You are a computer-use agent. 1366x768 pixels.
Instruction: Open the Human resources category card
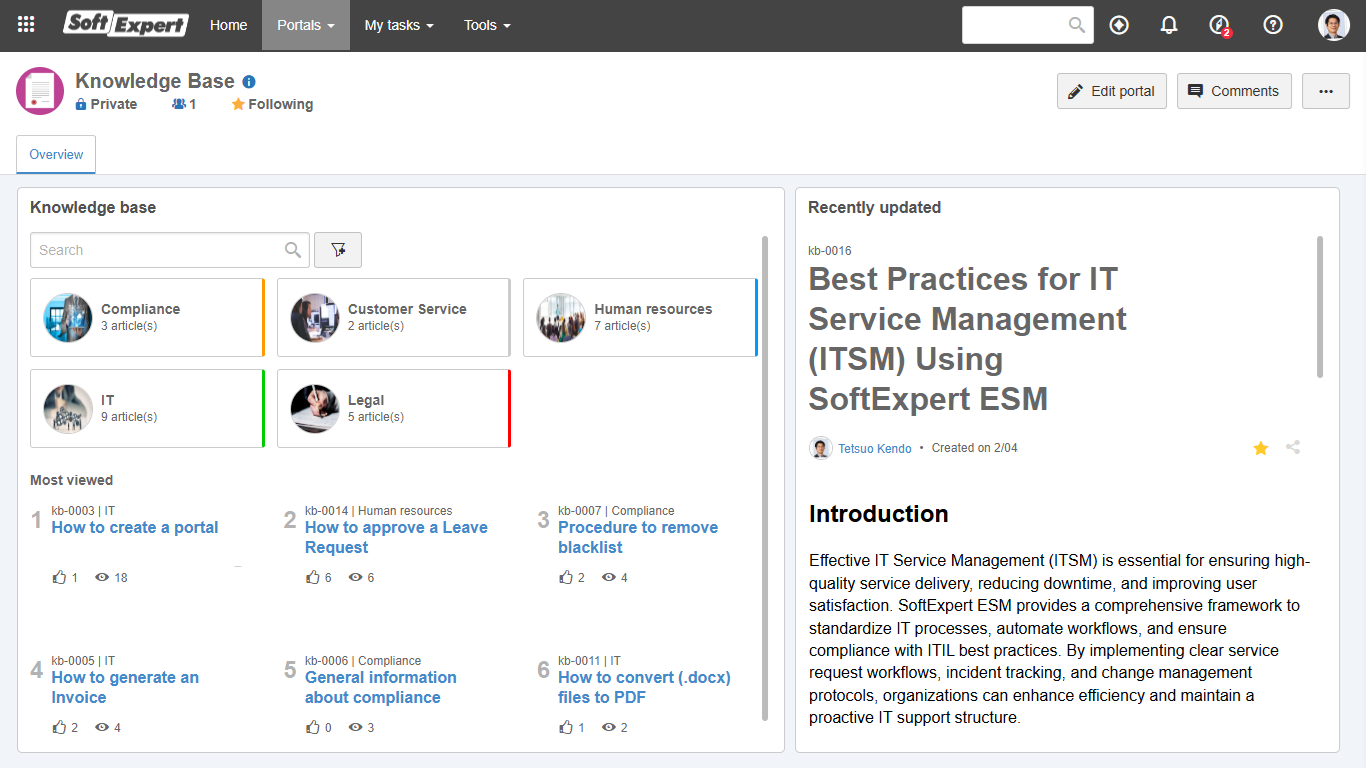(641, 317)
